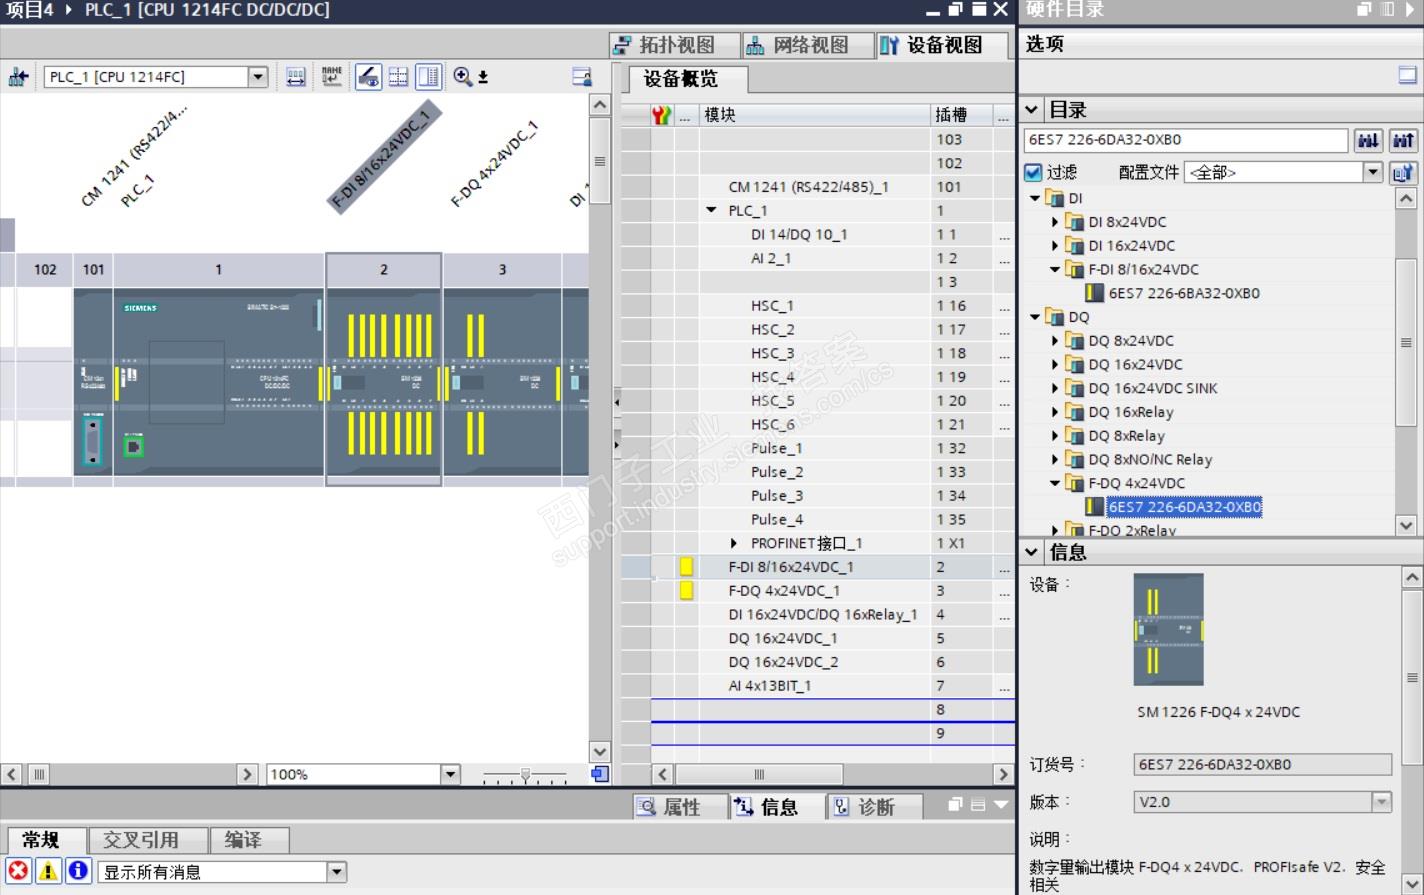Open the 配置文件 <全部> profile dropdown
The height and width of the screenshot is (895, 1424).
click(x=1373, y=172)
